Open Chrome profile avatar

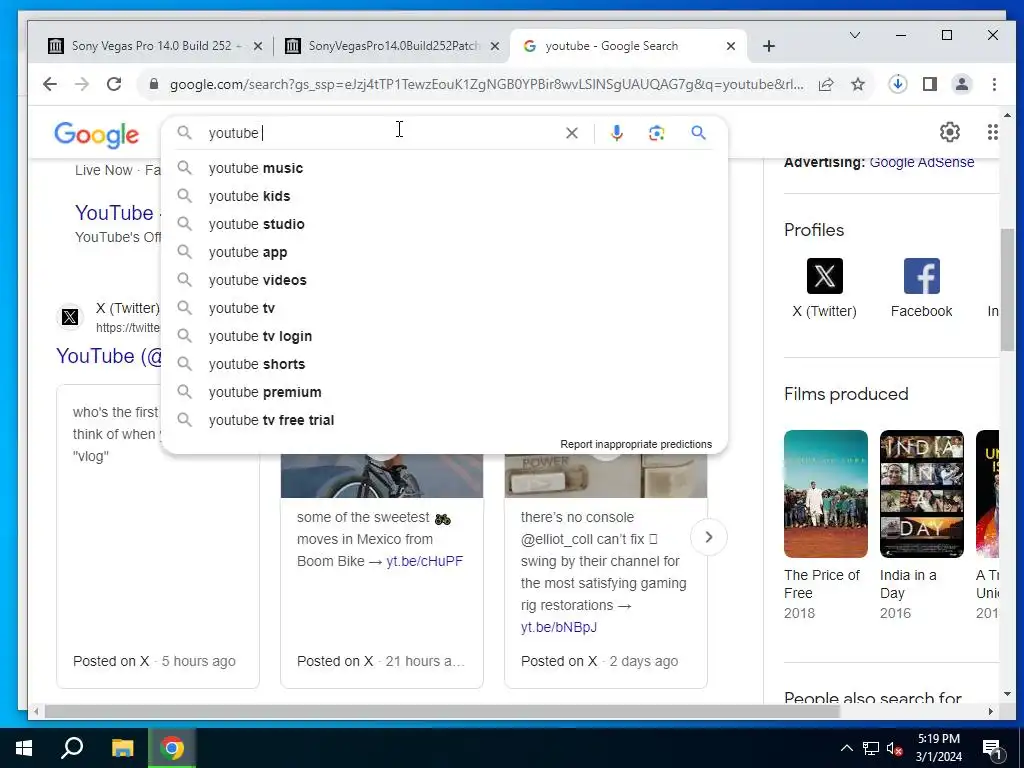pyautogui.click(x=962, y=84)
